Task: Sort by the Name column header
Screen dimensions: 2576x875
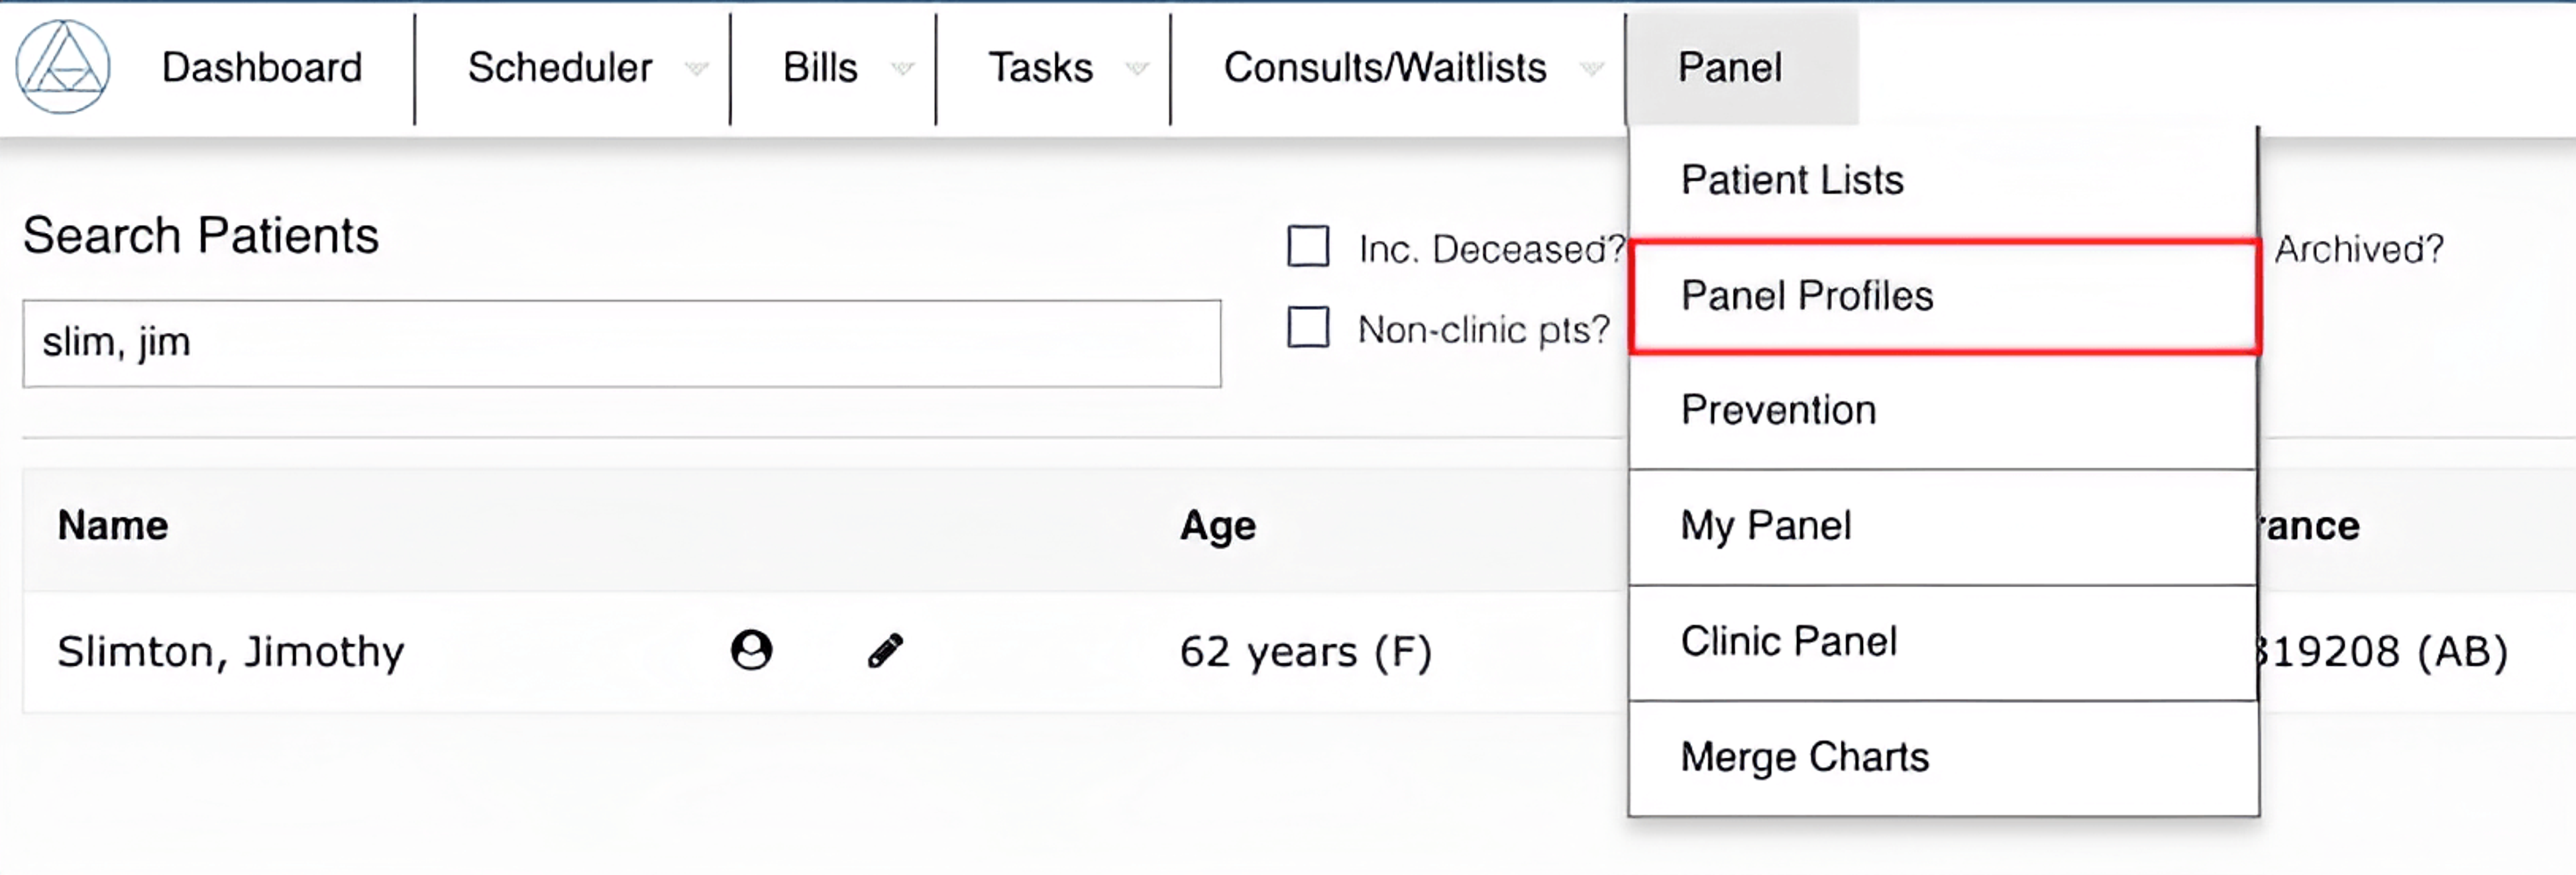Action: pos(112,524)
